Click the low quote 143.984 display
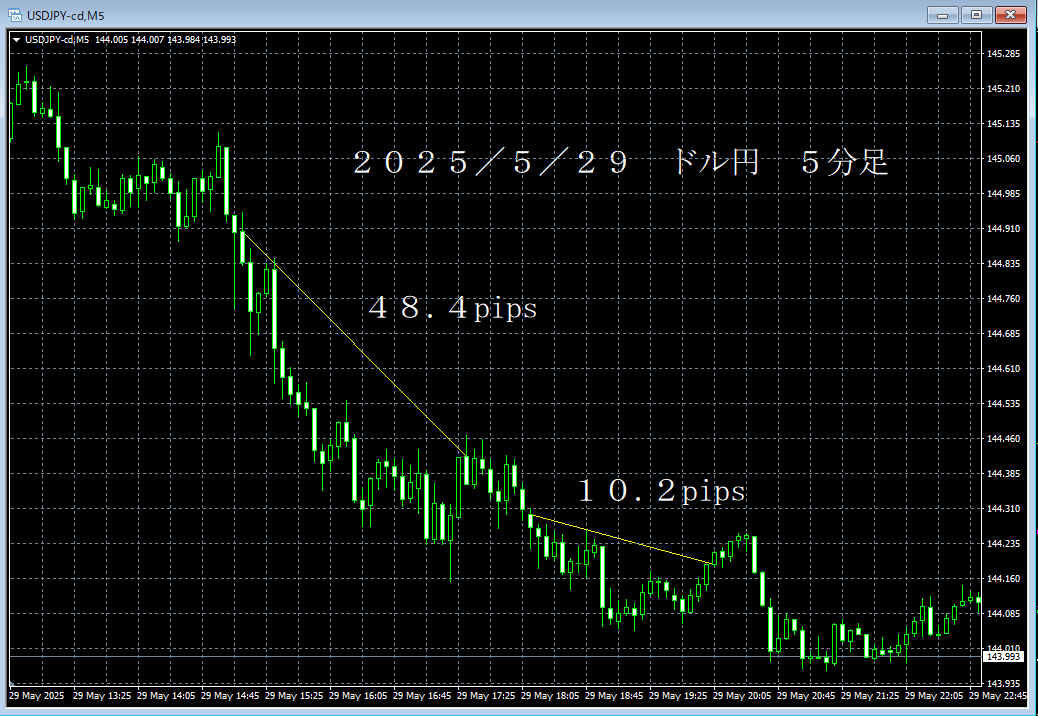Image resolution: width=1038 pixels, height=716 pixels. (182, 40)
